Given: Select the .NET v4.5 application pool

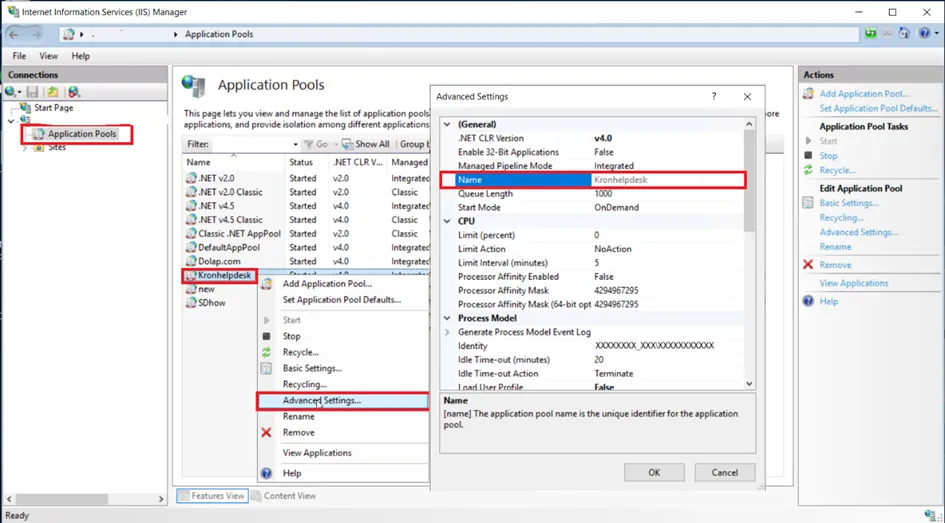Looking at the screenshot, I should (216, 206).
